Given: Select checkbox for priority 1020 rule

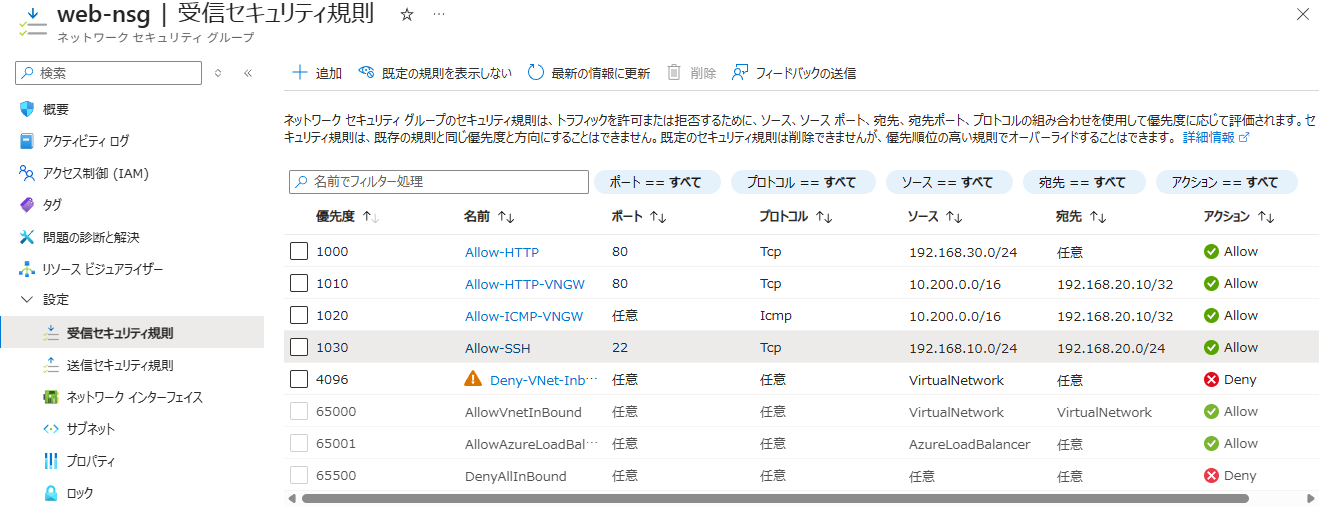Looking at the screenshot, I should coord(299,316).
